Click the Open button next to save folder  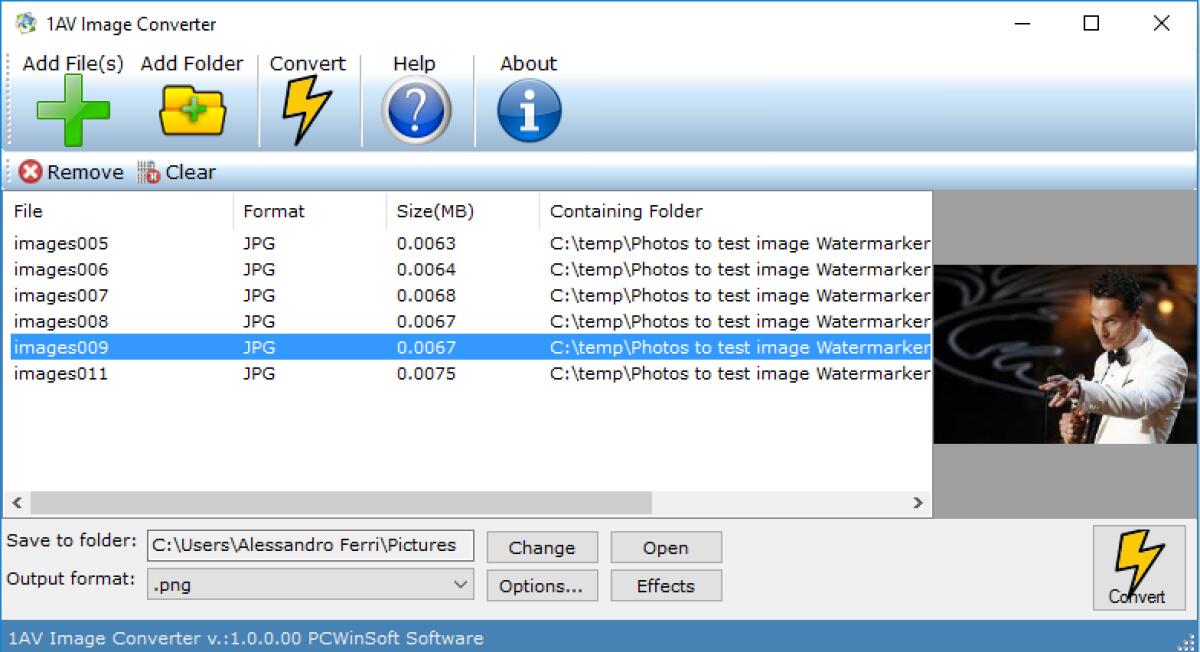pyautogui.click(x=665, y=547)
